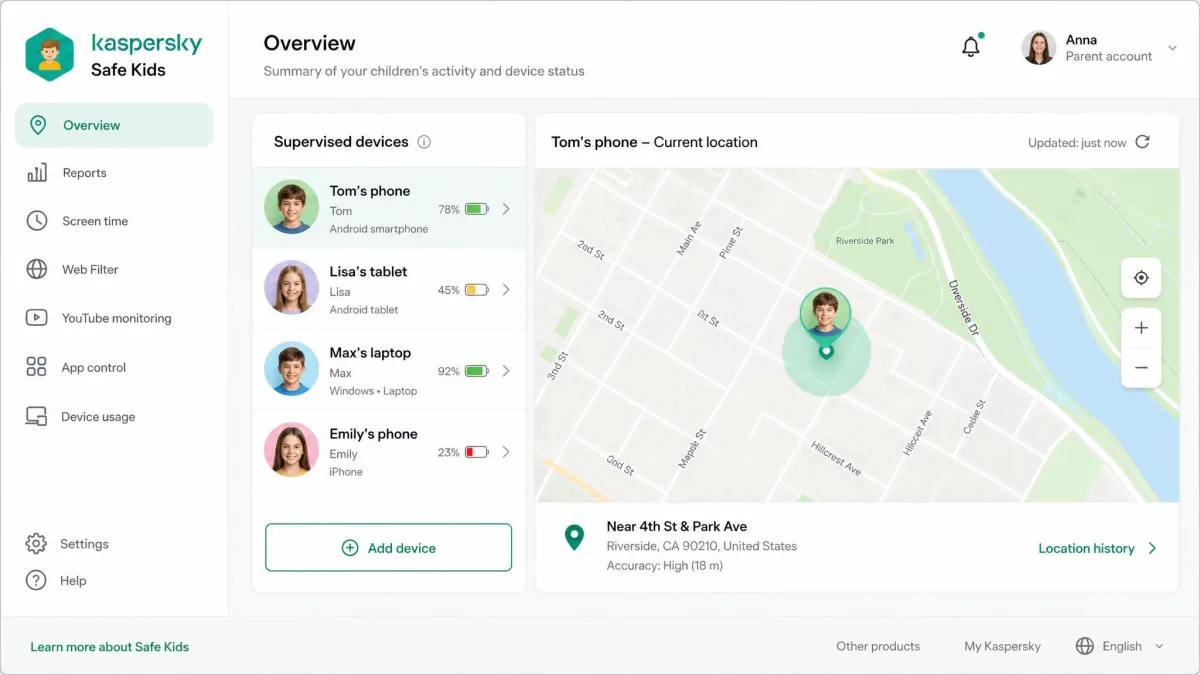The height and width of the screenshot is (675, 1200).
Task: Expand Emily's phone details chevron
Action: tap(506, 452)
